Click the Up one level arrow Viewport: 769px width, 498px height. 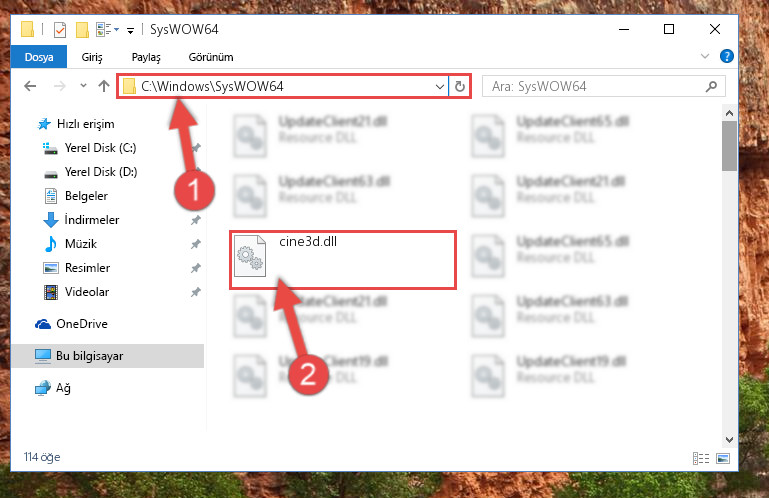point(103,86)
